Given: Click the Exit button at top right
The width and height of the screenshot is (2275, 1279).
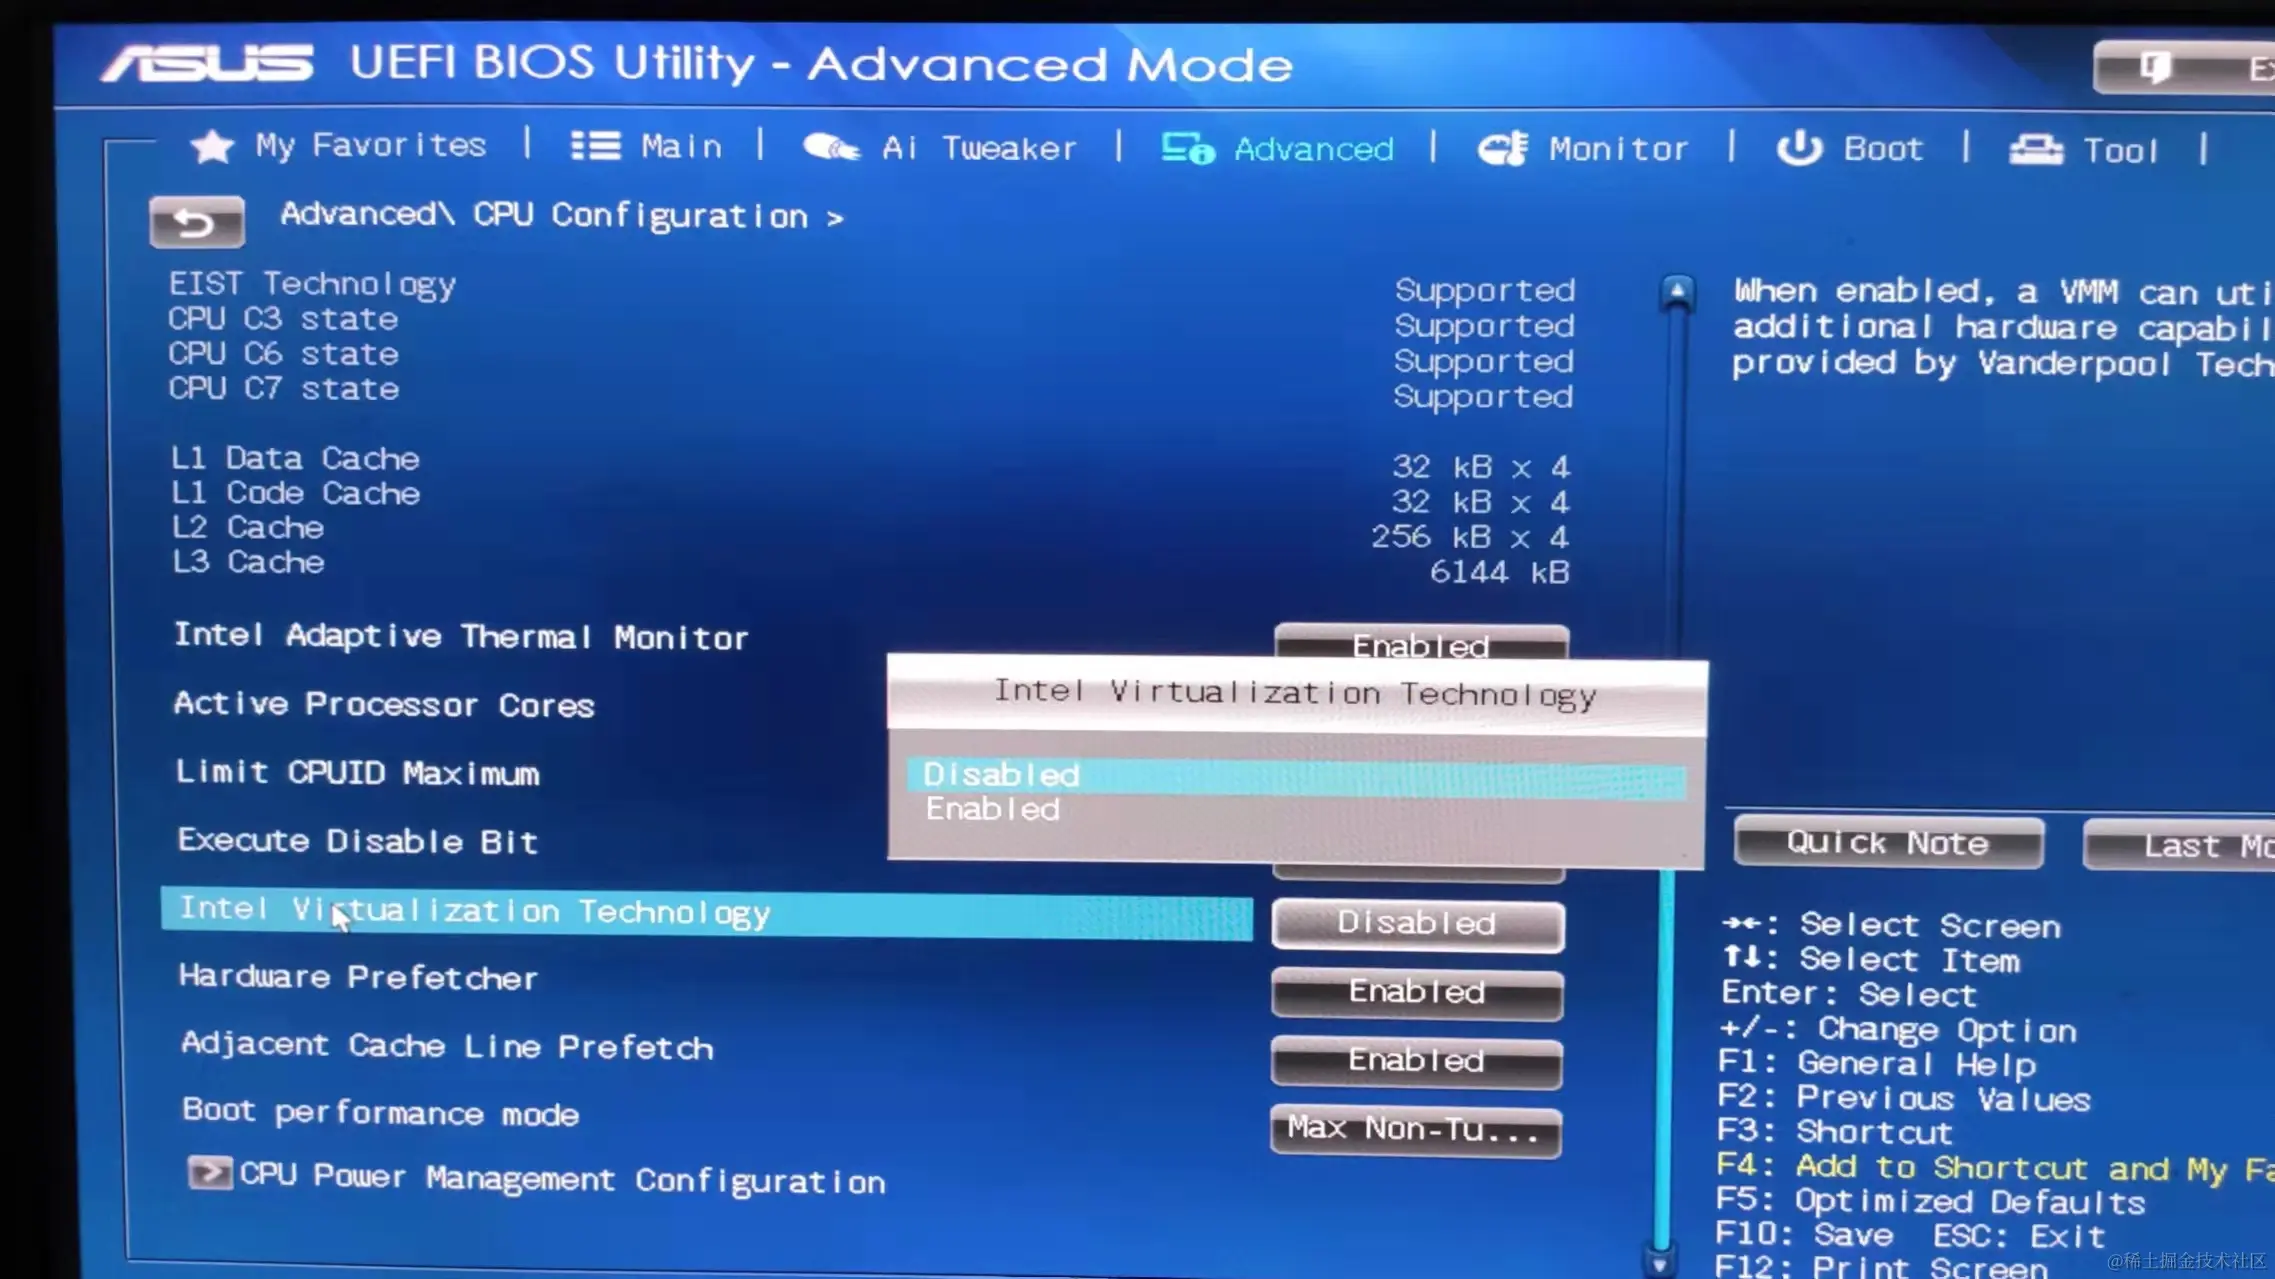Looking at the screenshot, I should pos(2184,68).
